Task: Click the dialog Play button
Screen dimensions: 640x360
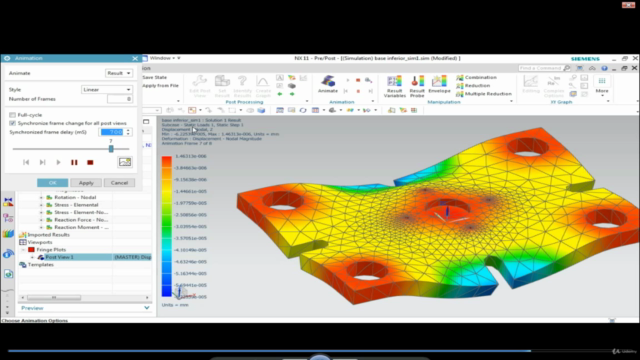Action: tap(58, 162)
